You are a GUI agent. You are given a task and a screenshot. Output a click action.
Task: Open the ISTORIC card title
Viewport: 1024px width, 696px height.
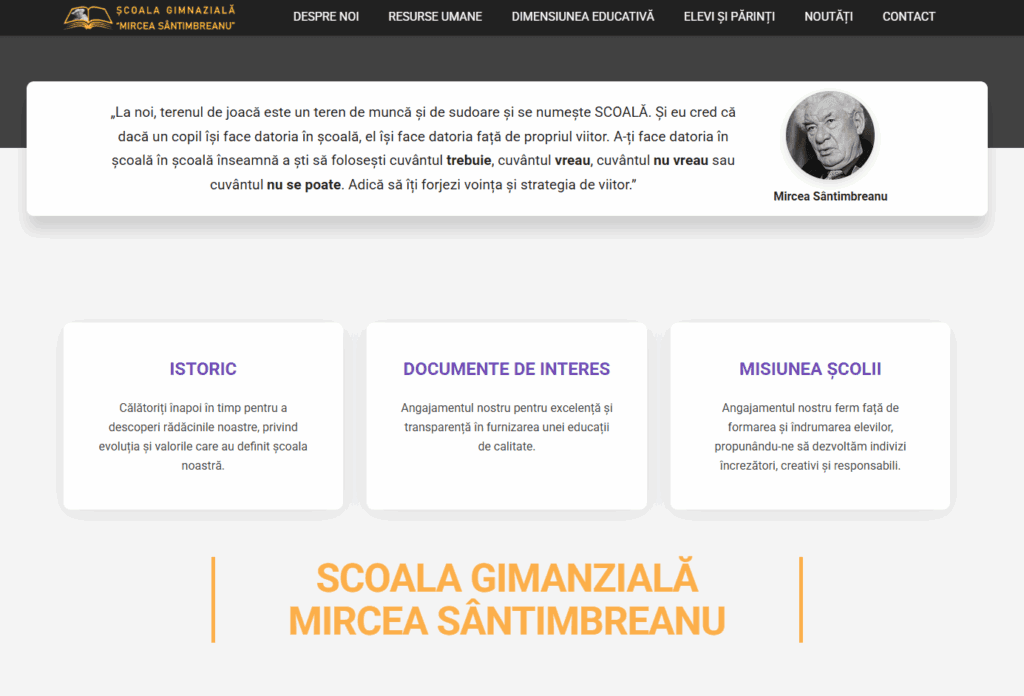point(203,369)
